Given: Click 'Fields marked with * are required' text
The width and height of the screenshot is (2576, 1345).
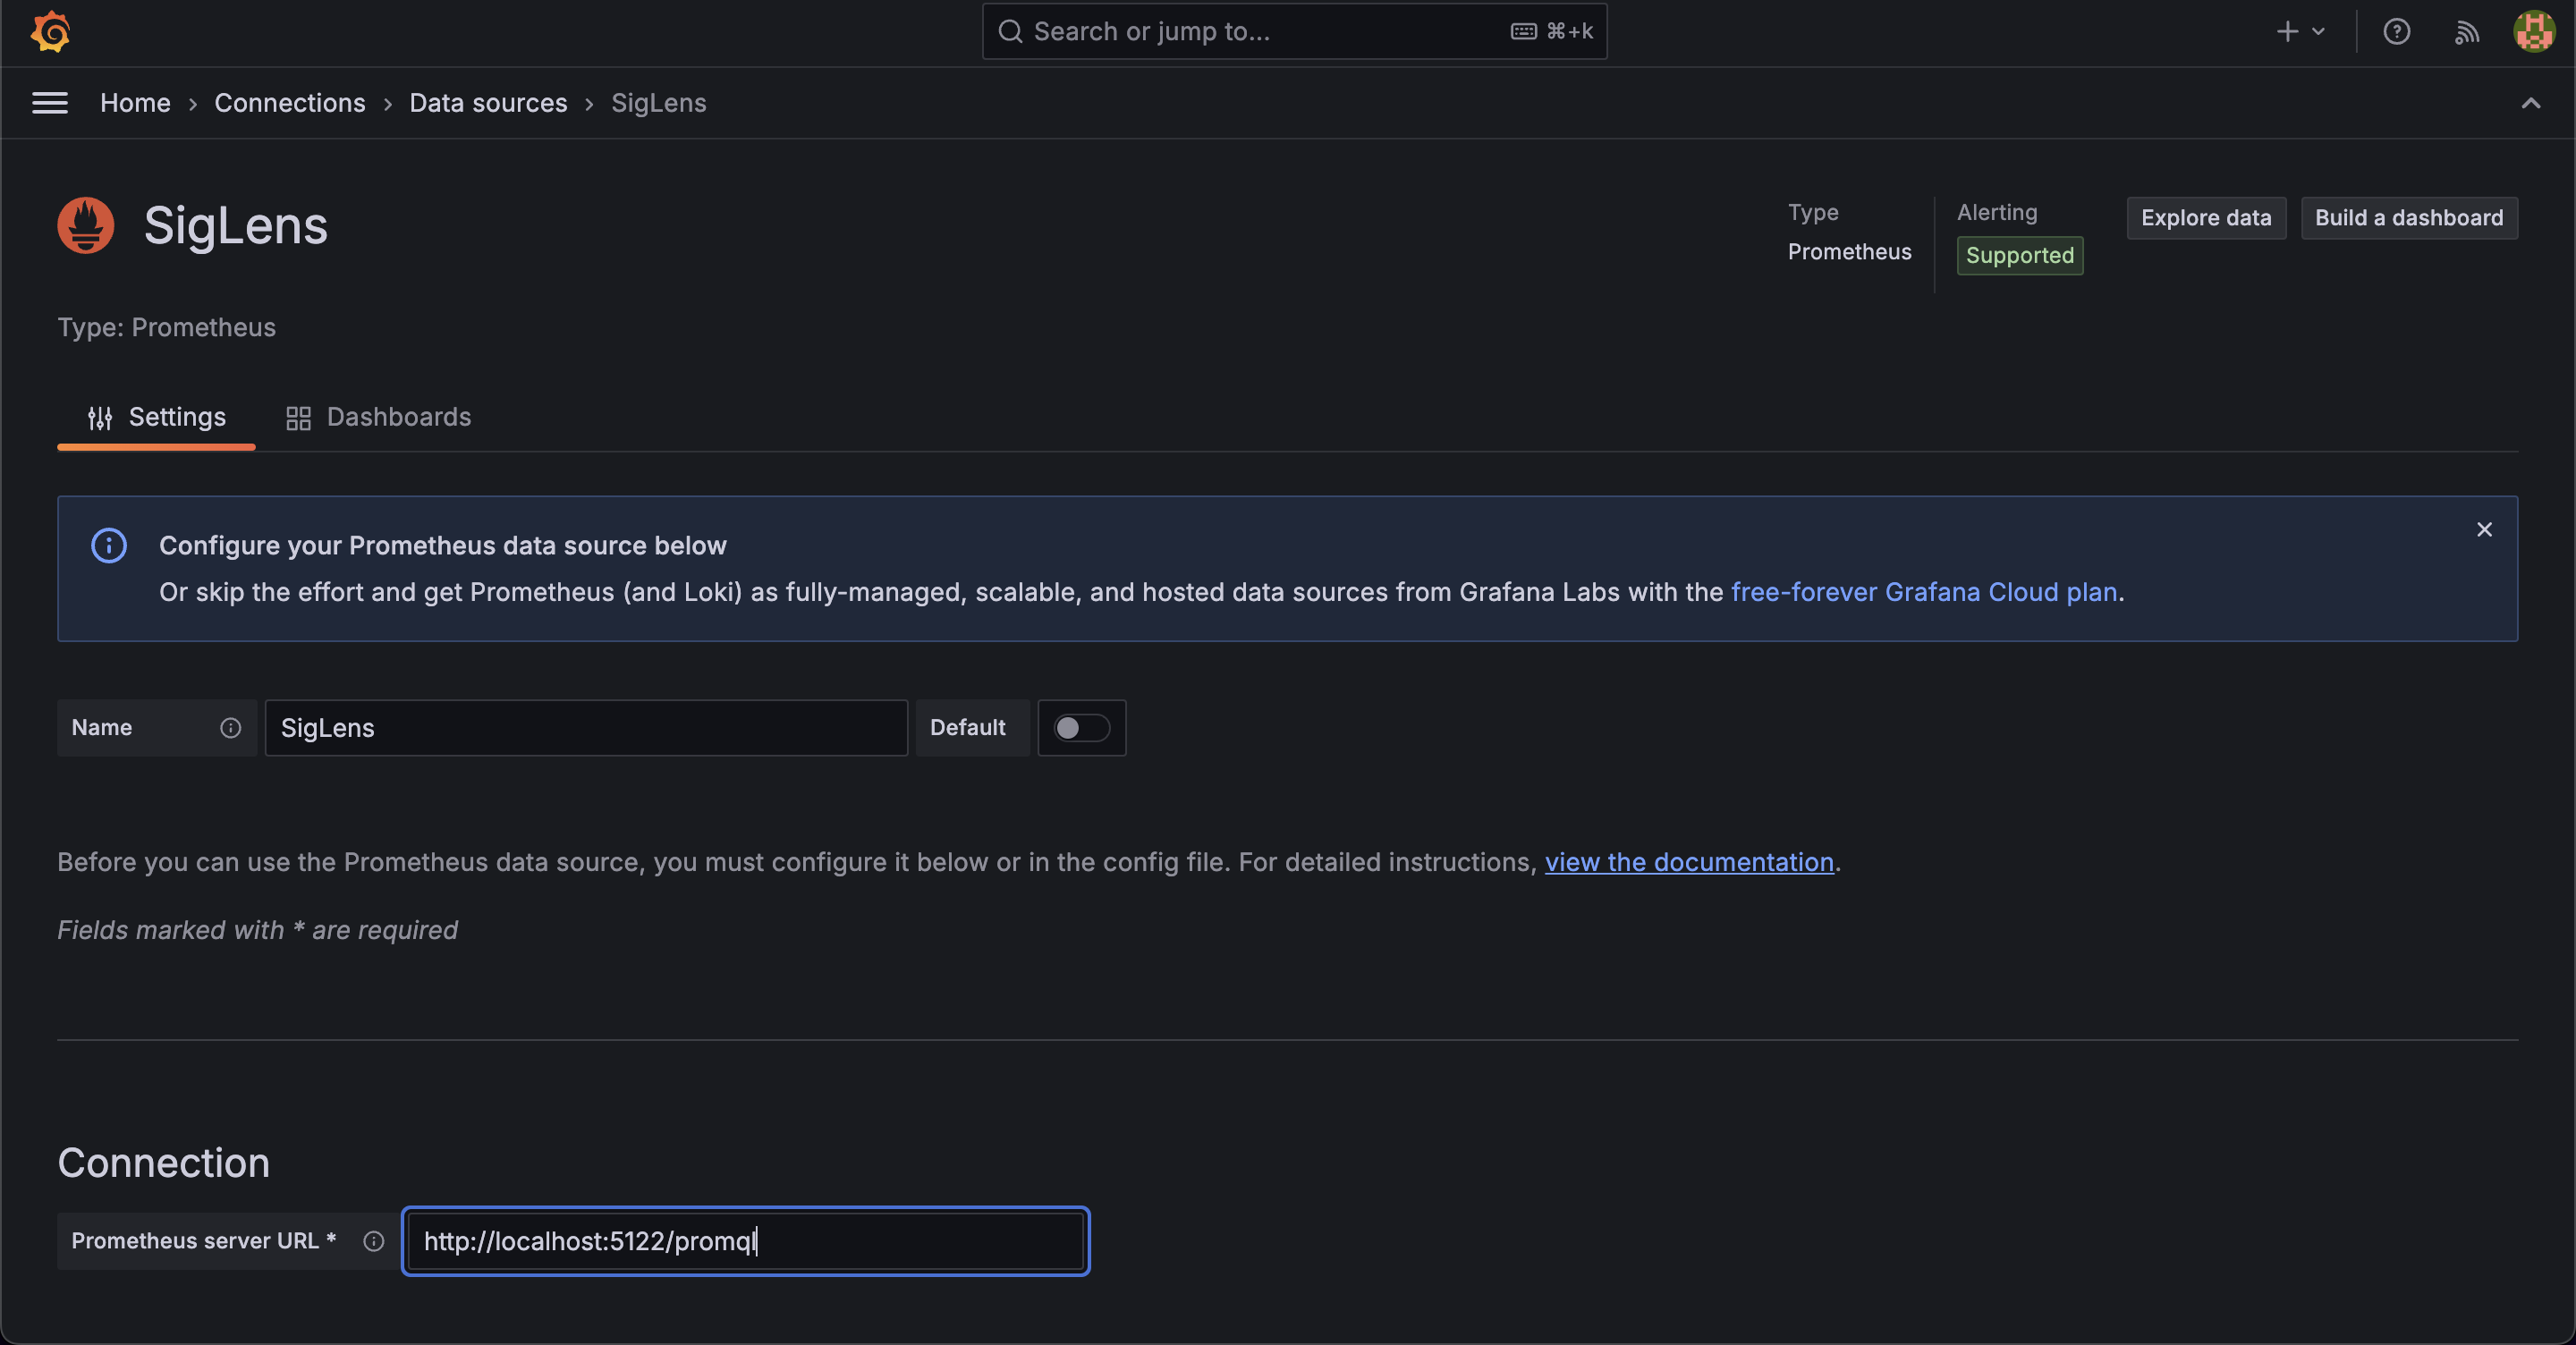Looking at the screenshot, I should click(257, 930).
